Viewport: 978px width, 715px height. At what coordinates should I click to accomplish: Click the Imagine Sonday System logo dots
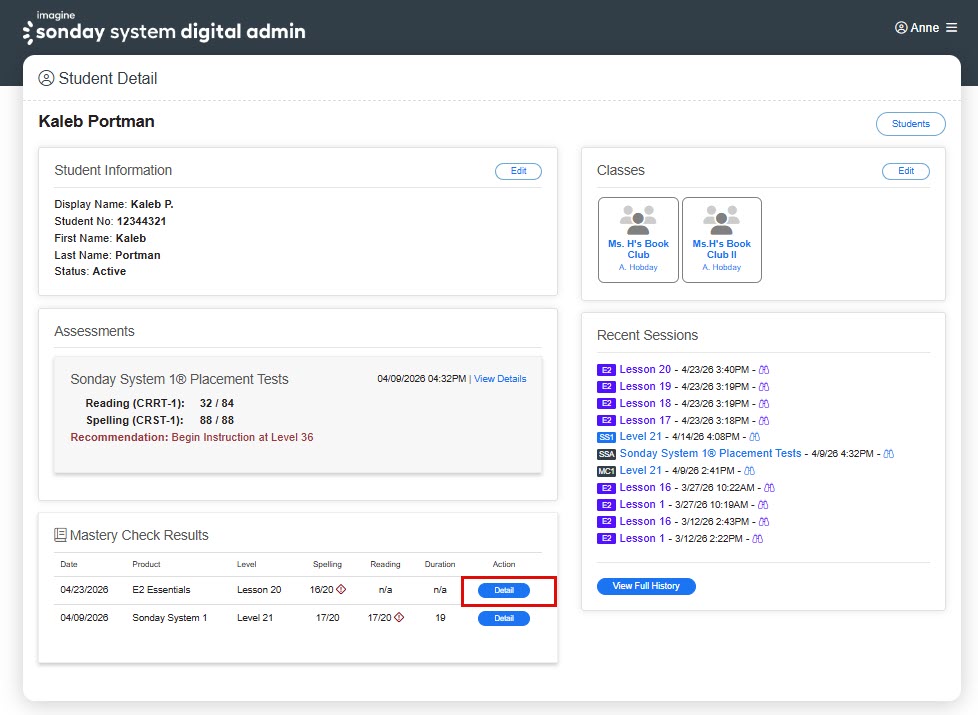pos(27,32)
